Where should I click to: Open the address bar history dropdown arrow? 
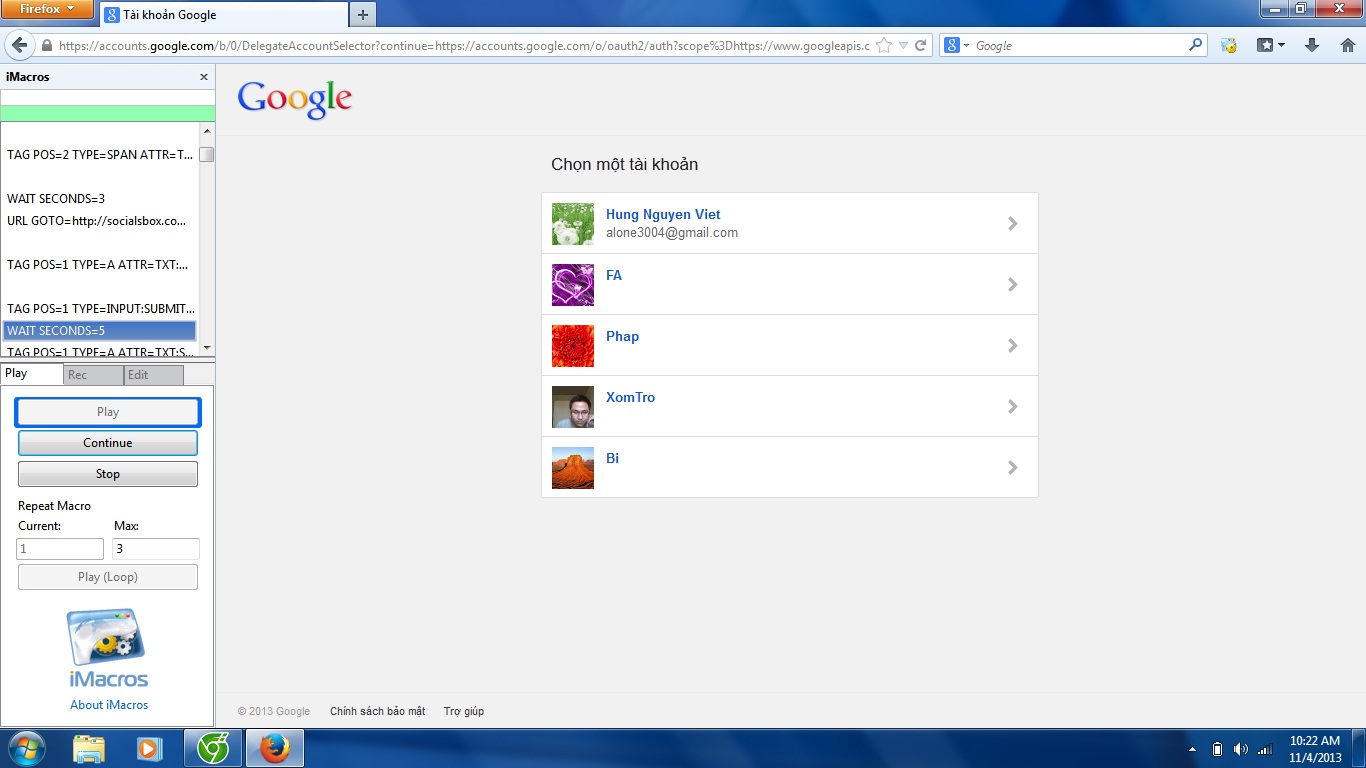click(x=903, y=46)
